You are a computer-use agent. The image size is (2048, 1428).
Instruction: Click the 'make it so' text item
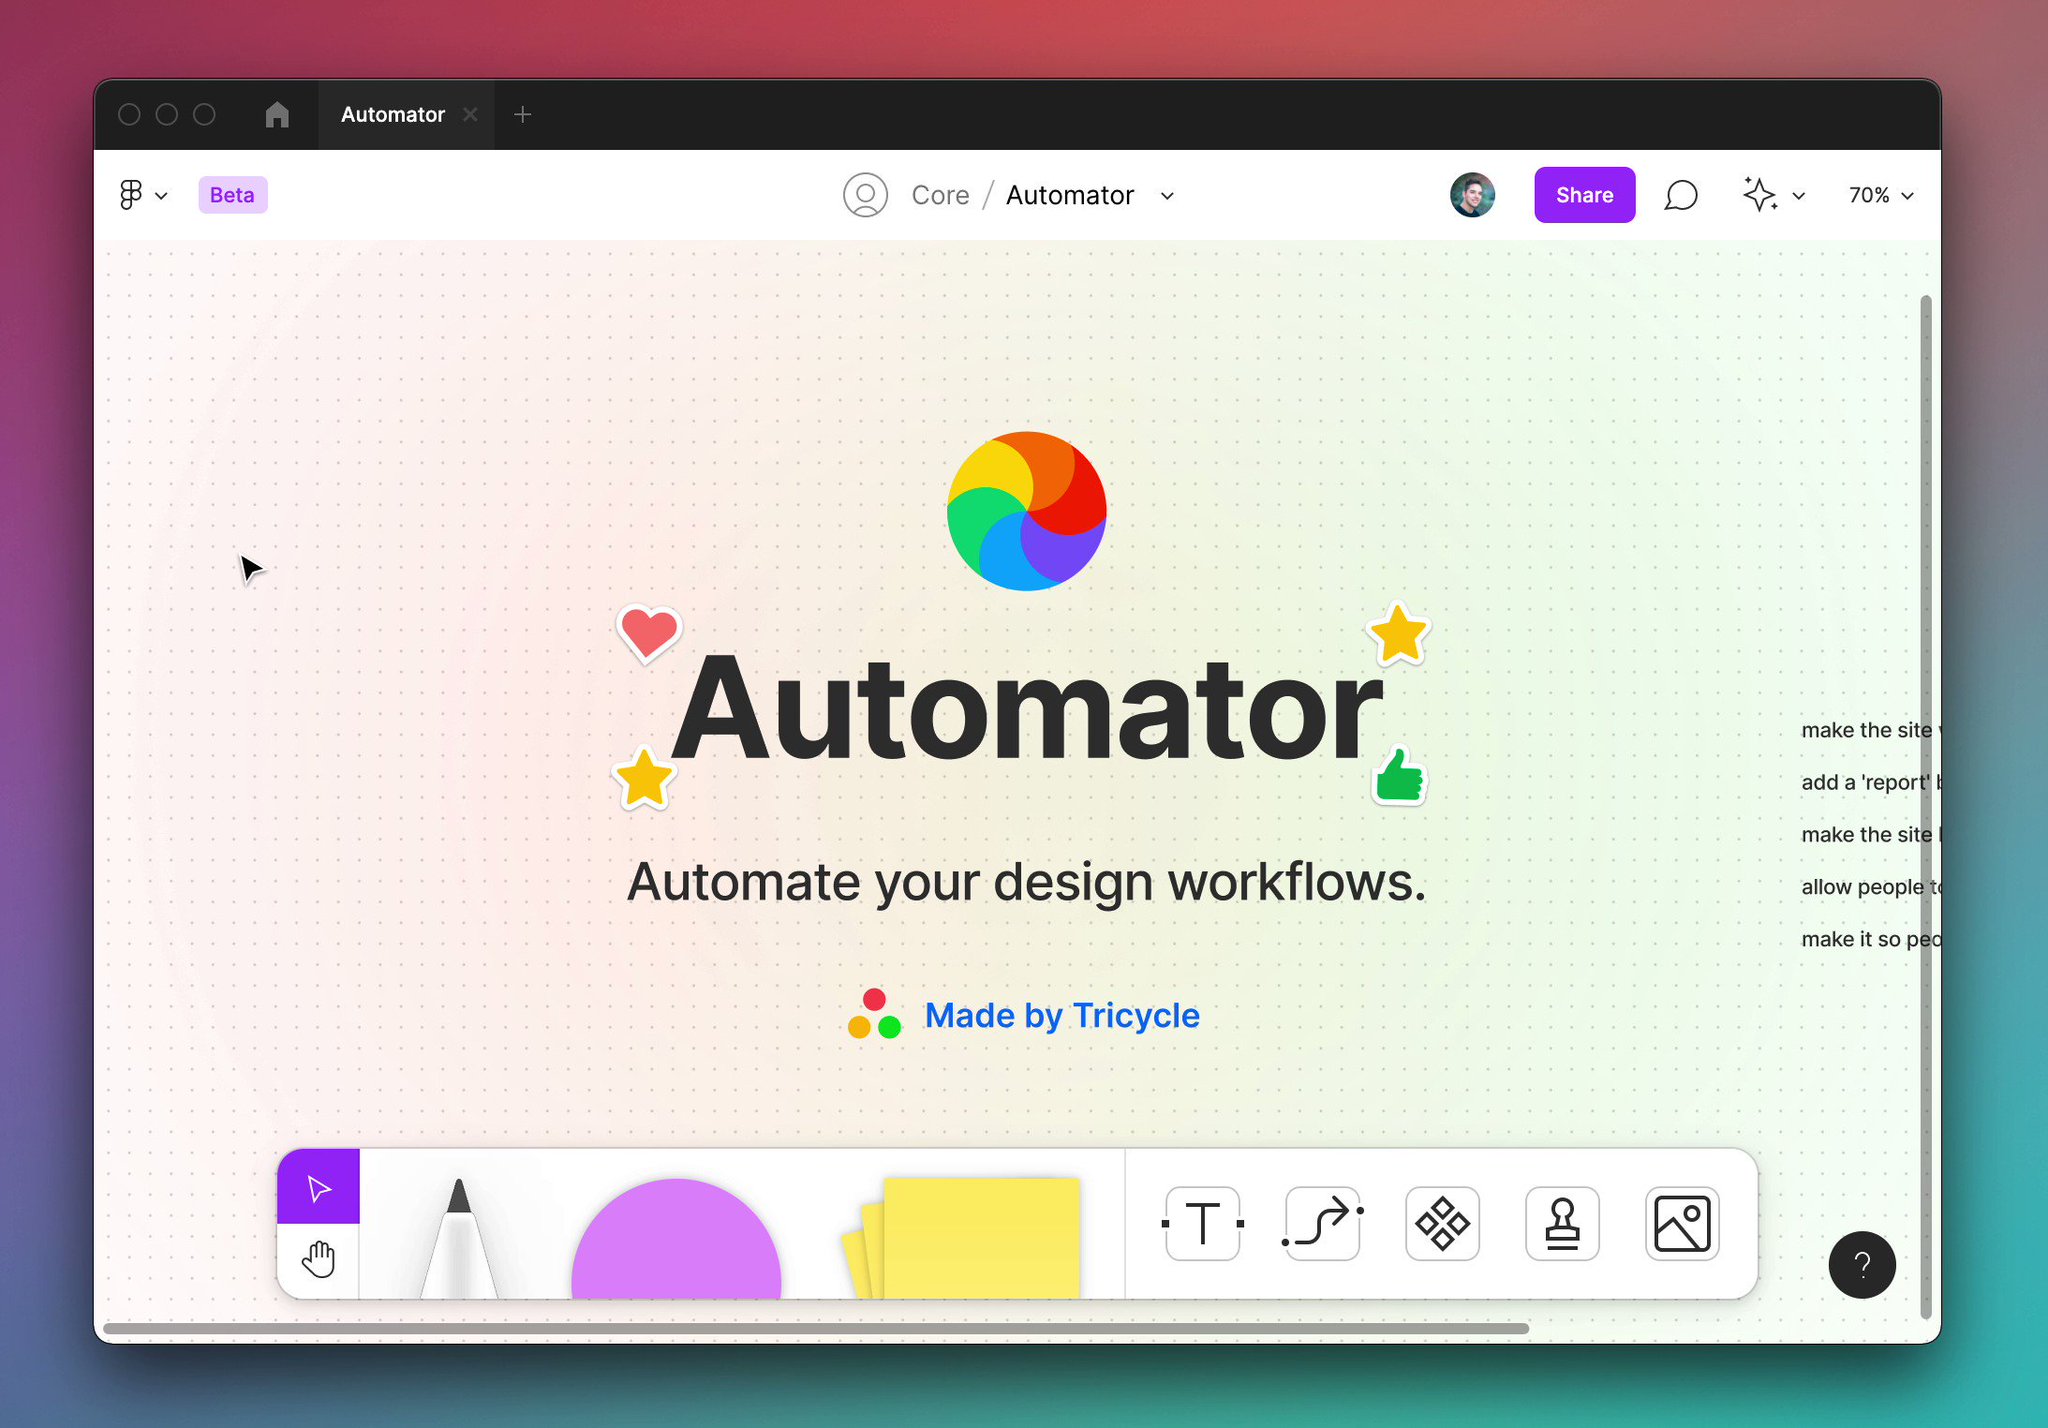pos(1870,939)
